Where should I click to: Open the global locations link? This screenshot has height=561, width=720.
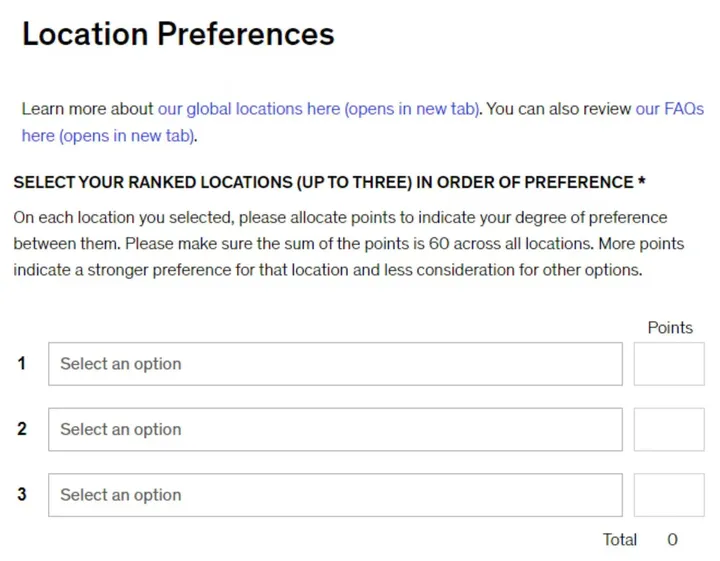coord(319,109)
